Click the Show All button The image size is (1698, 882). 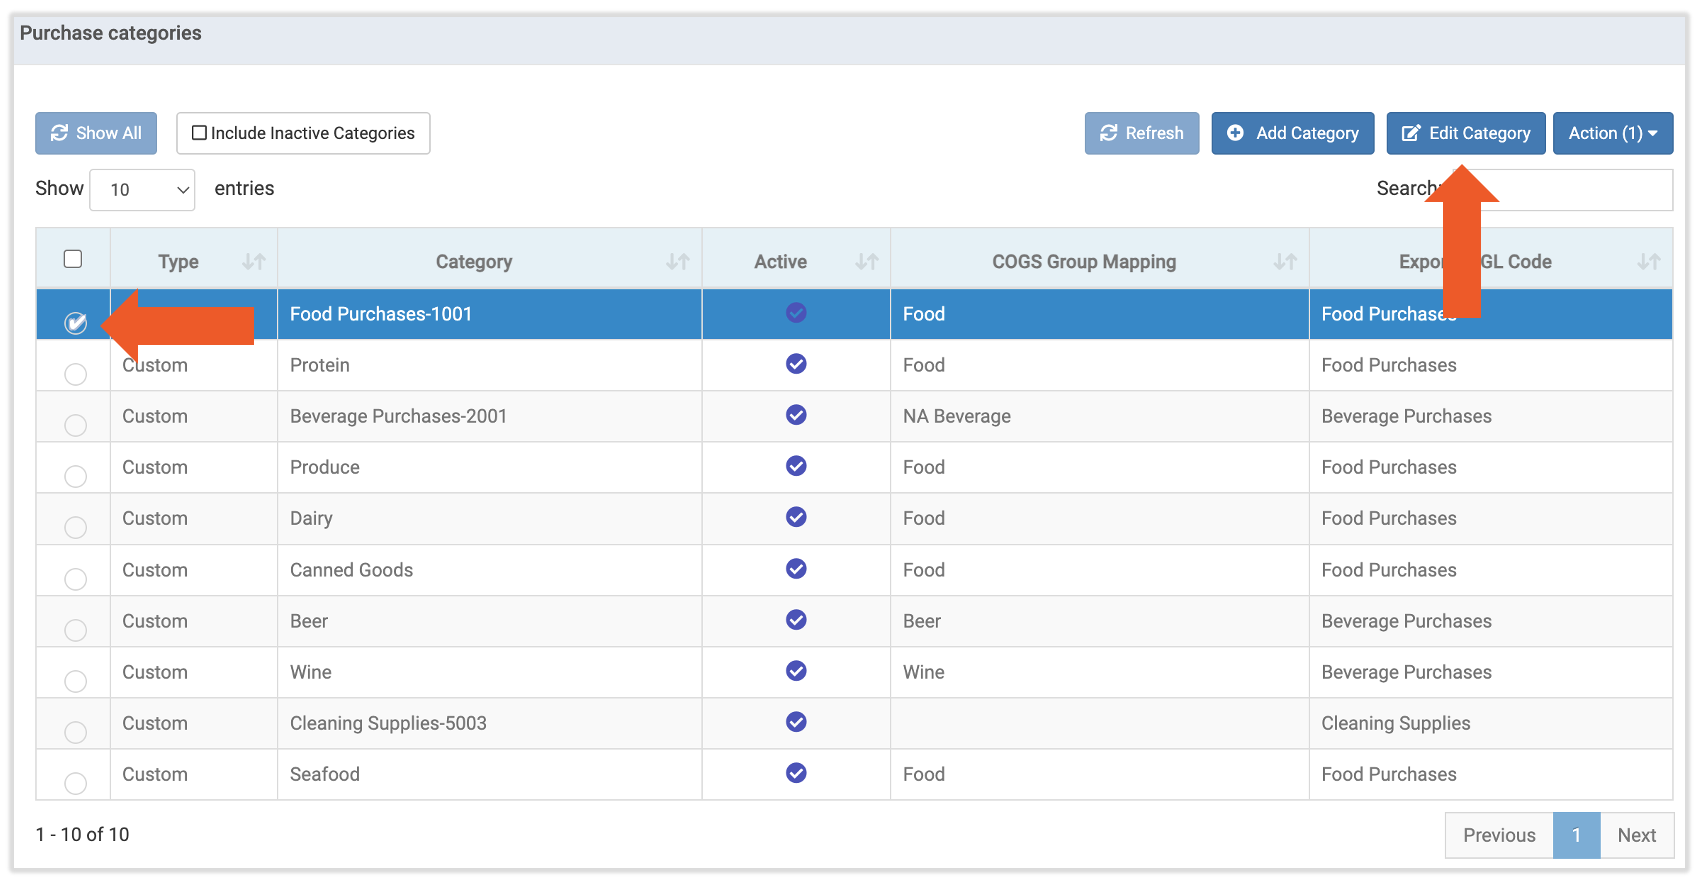[x=96, y=133]
